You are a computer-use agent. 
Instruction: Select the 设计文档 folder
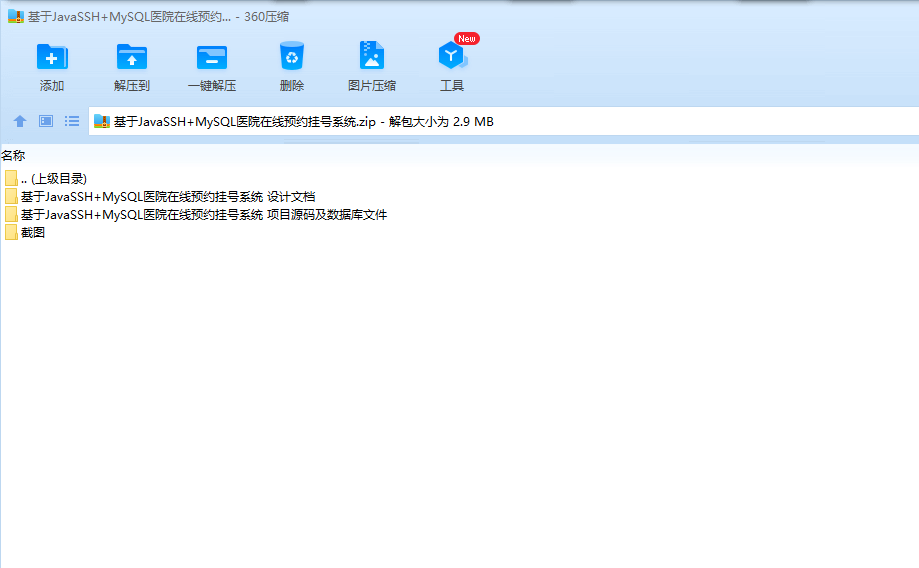(160, 197)
